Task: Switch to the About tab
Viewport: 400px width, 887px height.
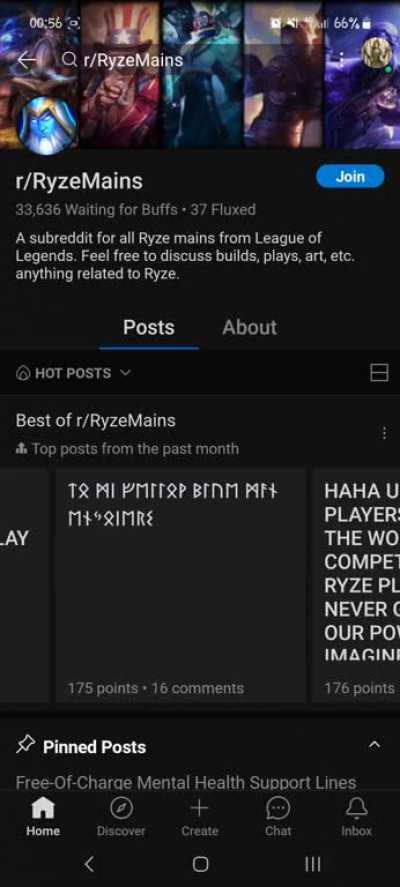Action: [250, 327]
